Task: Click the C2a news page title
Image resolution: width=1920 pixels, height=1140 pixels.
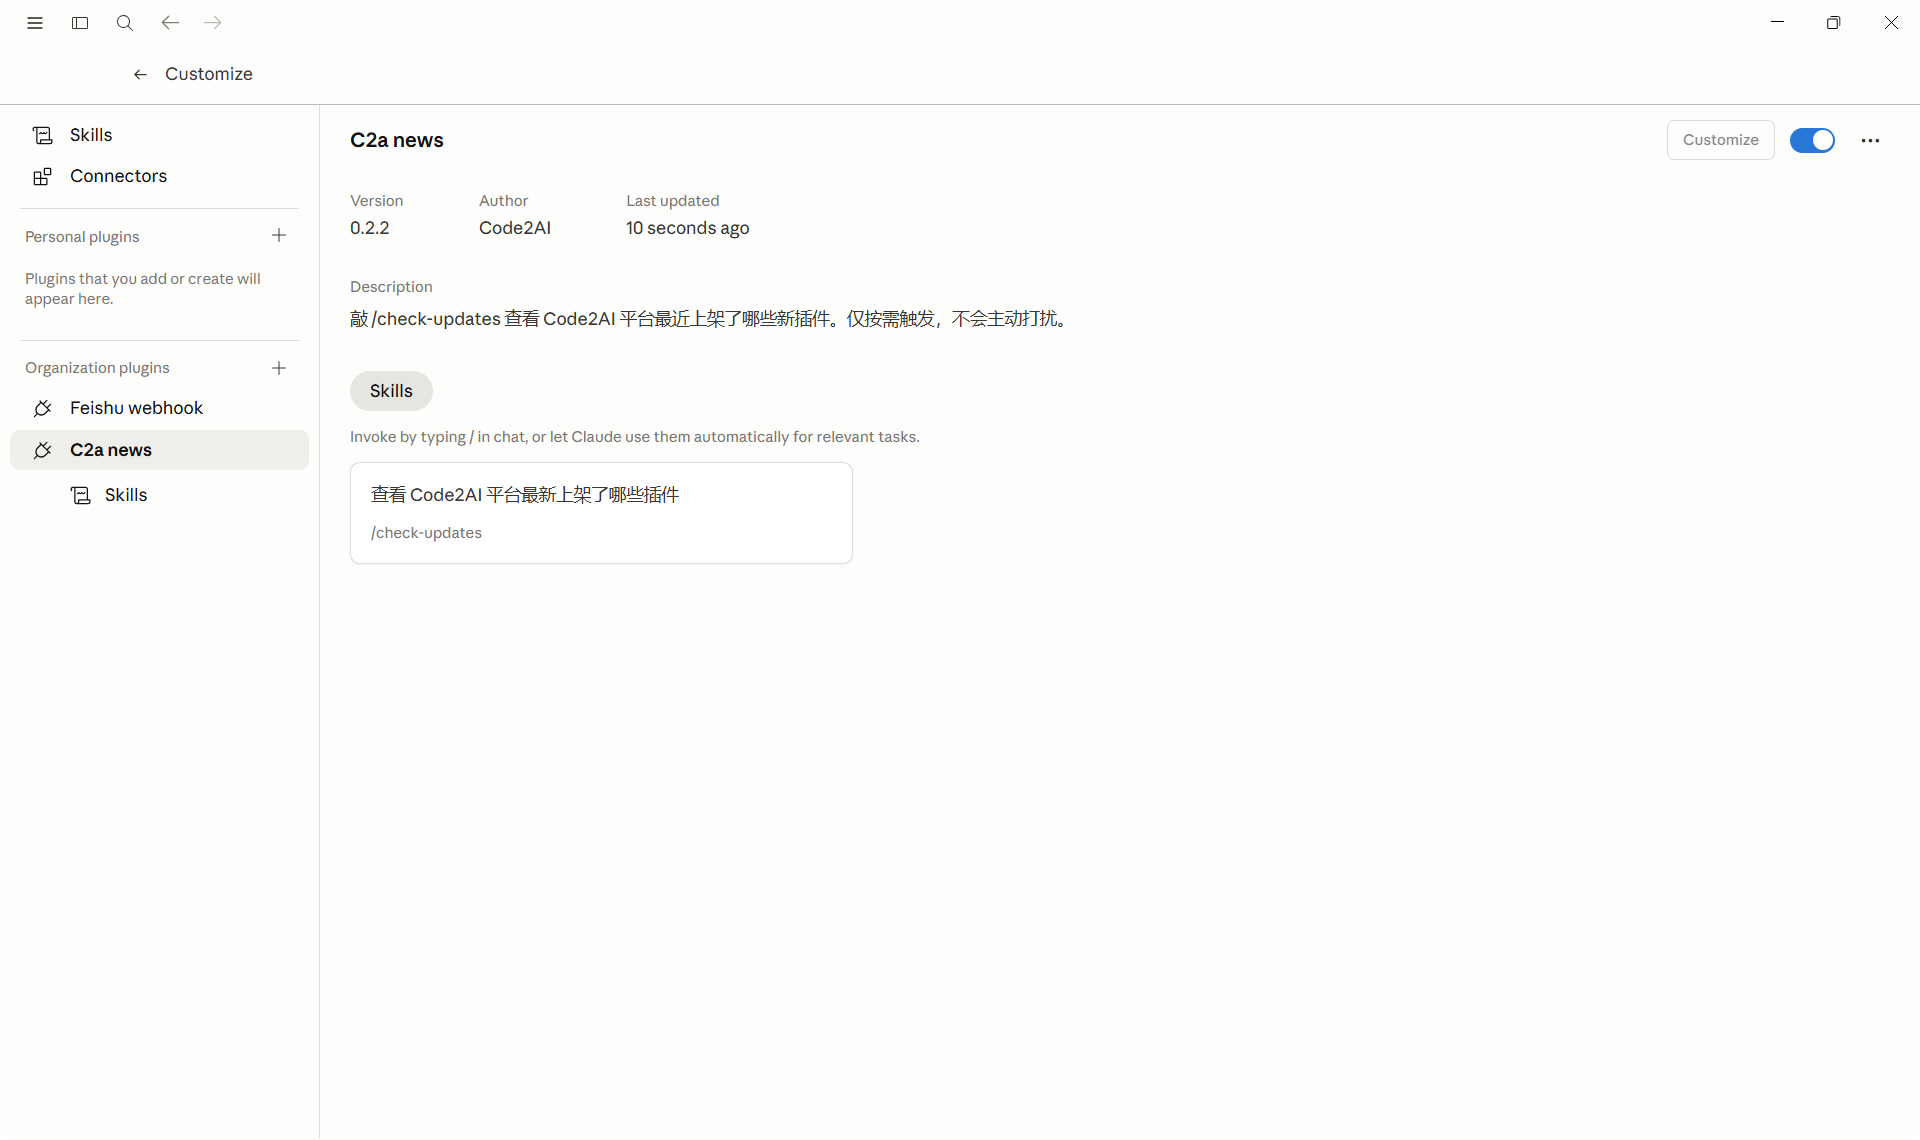Action: pyautogui.click(x=397, y=140)
